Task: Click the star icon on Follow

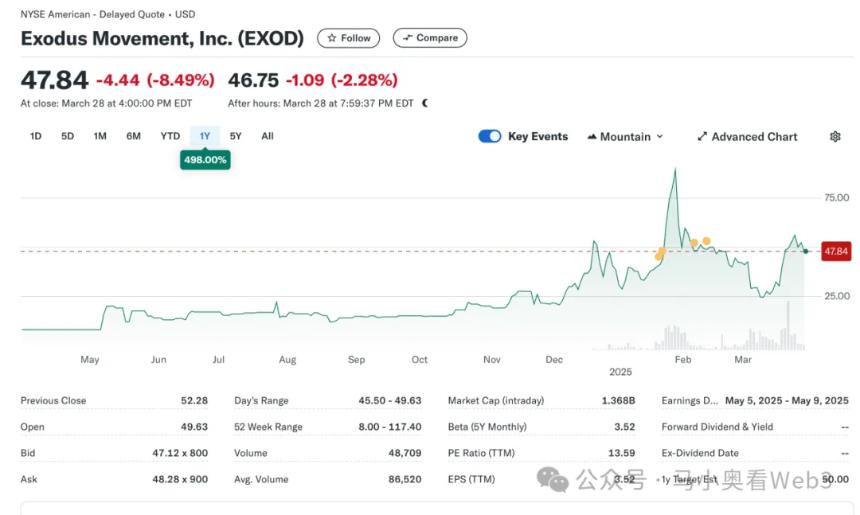Action: point(332,38)
